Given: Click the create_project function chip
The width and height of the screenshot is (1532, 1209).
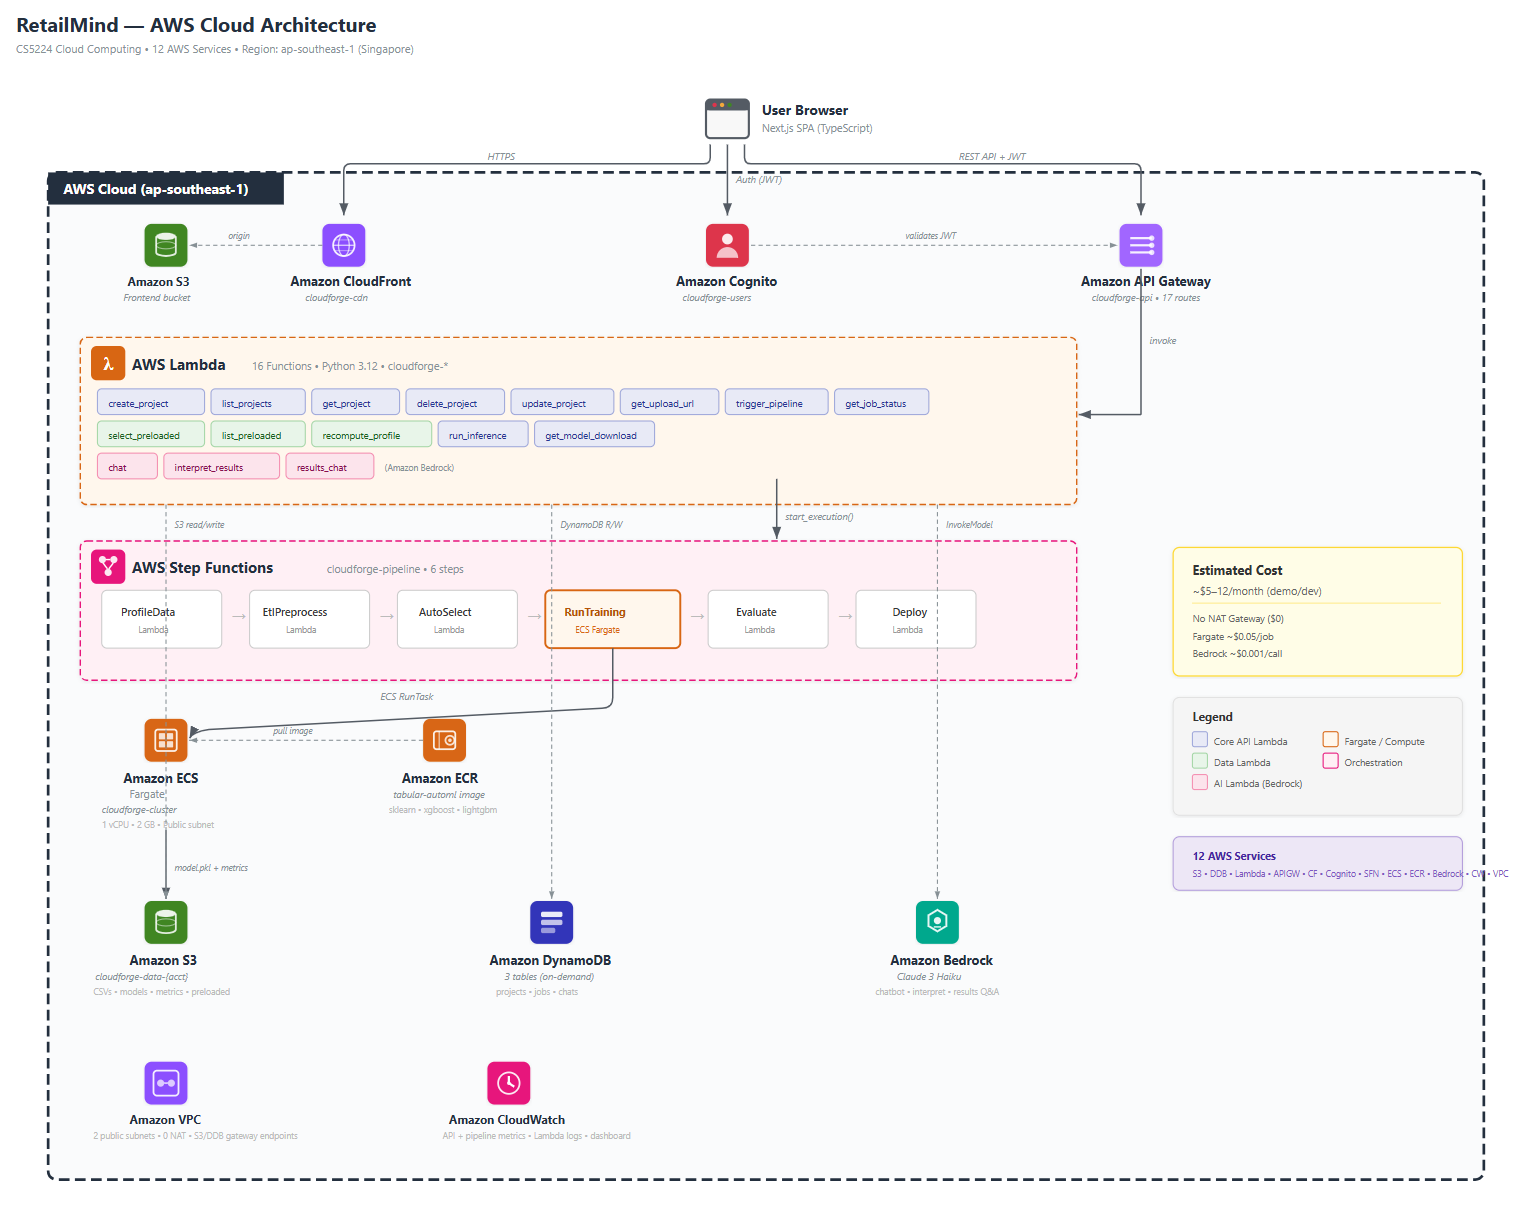Looking at the screenshot, I should pyautogui.click(x=151, y=402).
